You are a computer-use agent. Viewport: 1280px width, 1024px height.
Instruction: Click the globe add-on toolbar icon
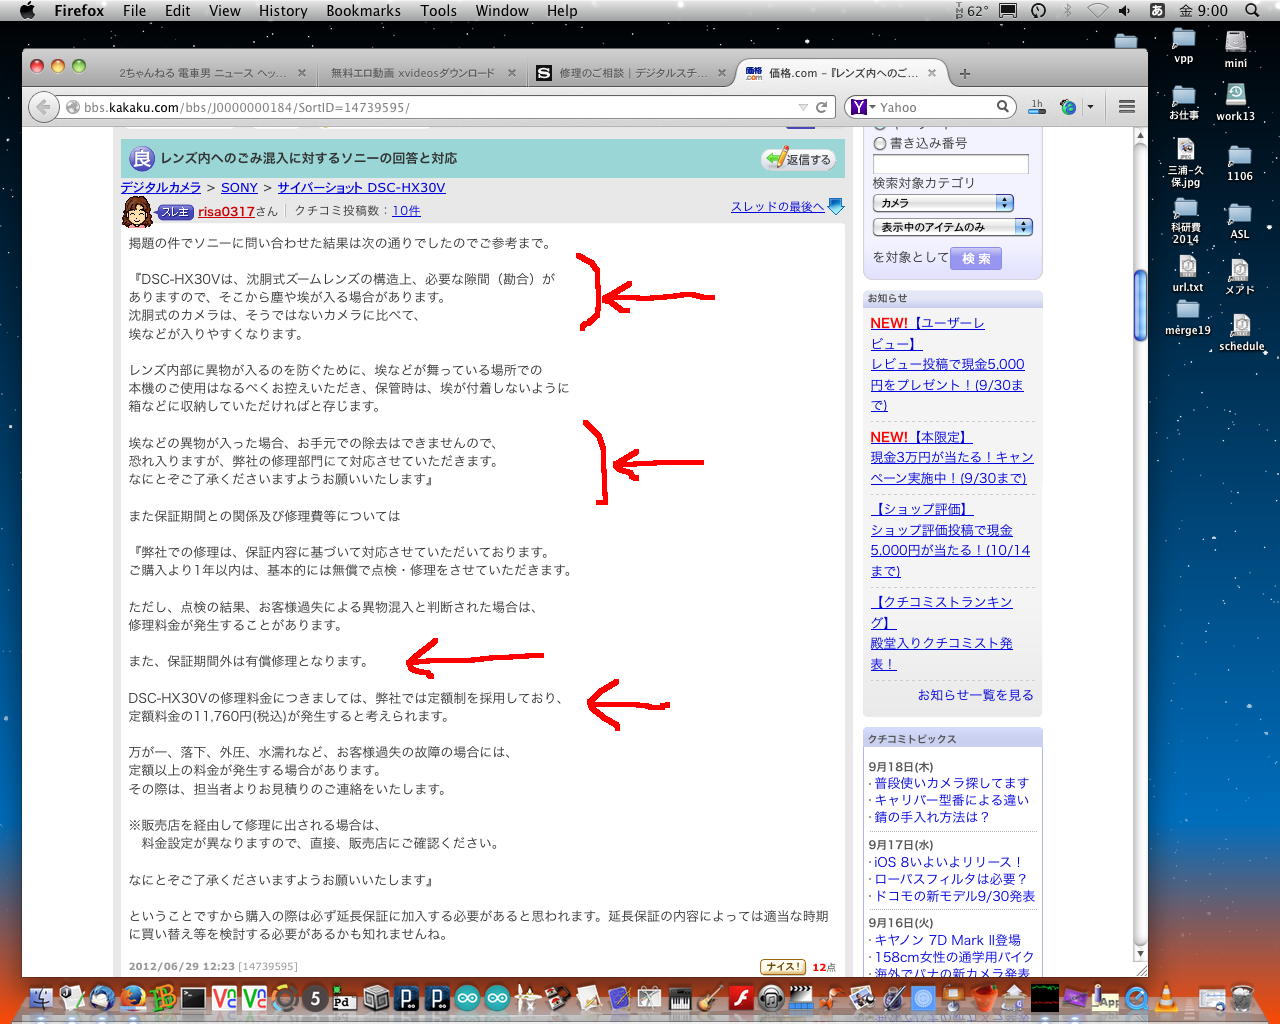pos(1068,107)
